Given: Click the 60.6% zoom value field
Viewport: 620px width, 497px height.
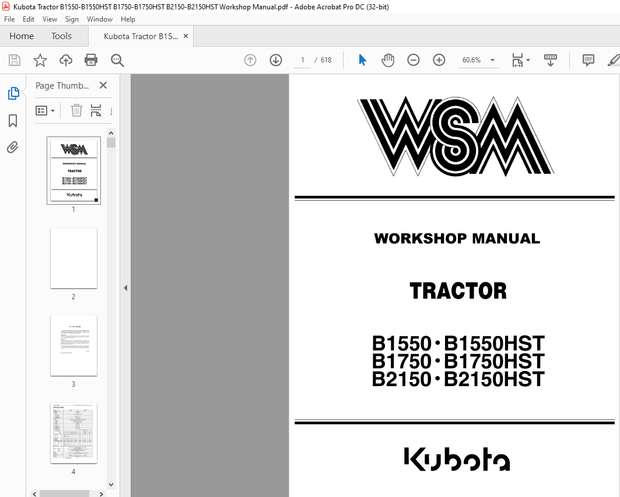Looking at the screenshot, I should (x=471, y=60).
